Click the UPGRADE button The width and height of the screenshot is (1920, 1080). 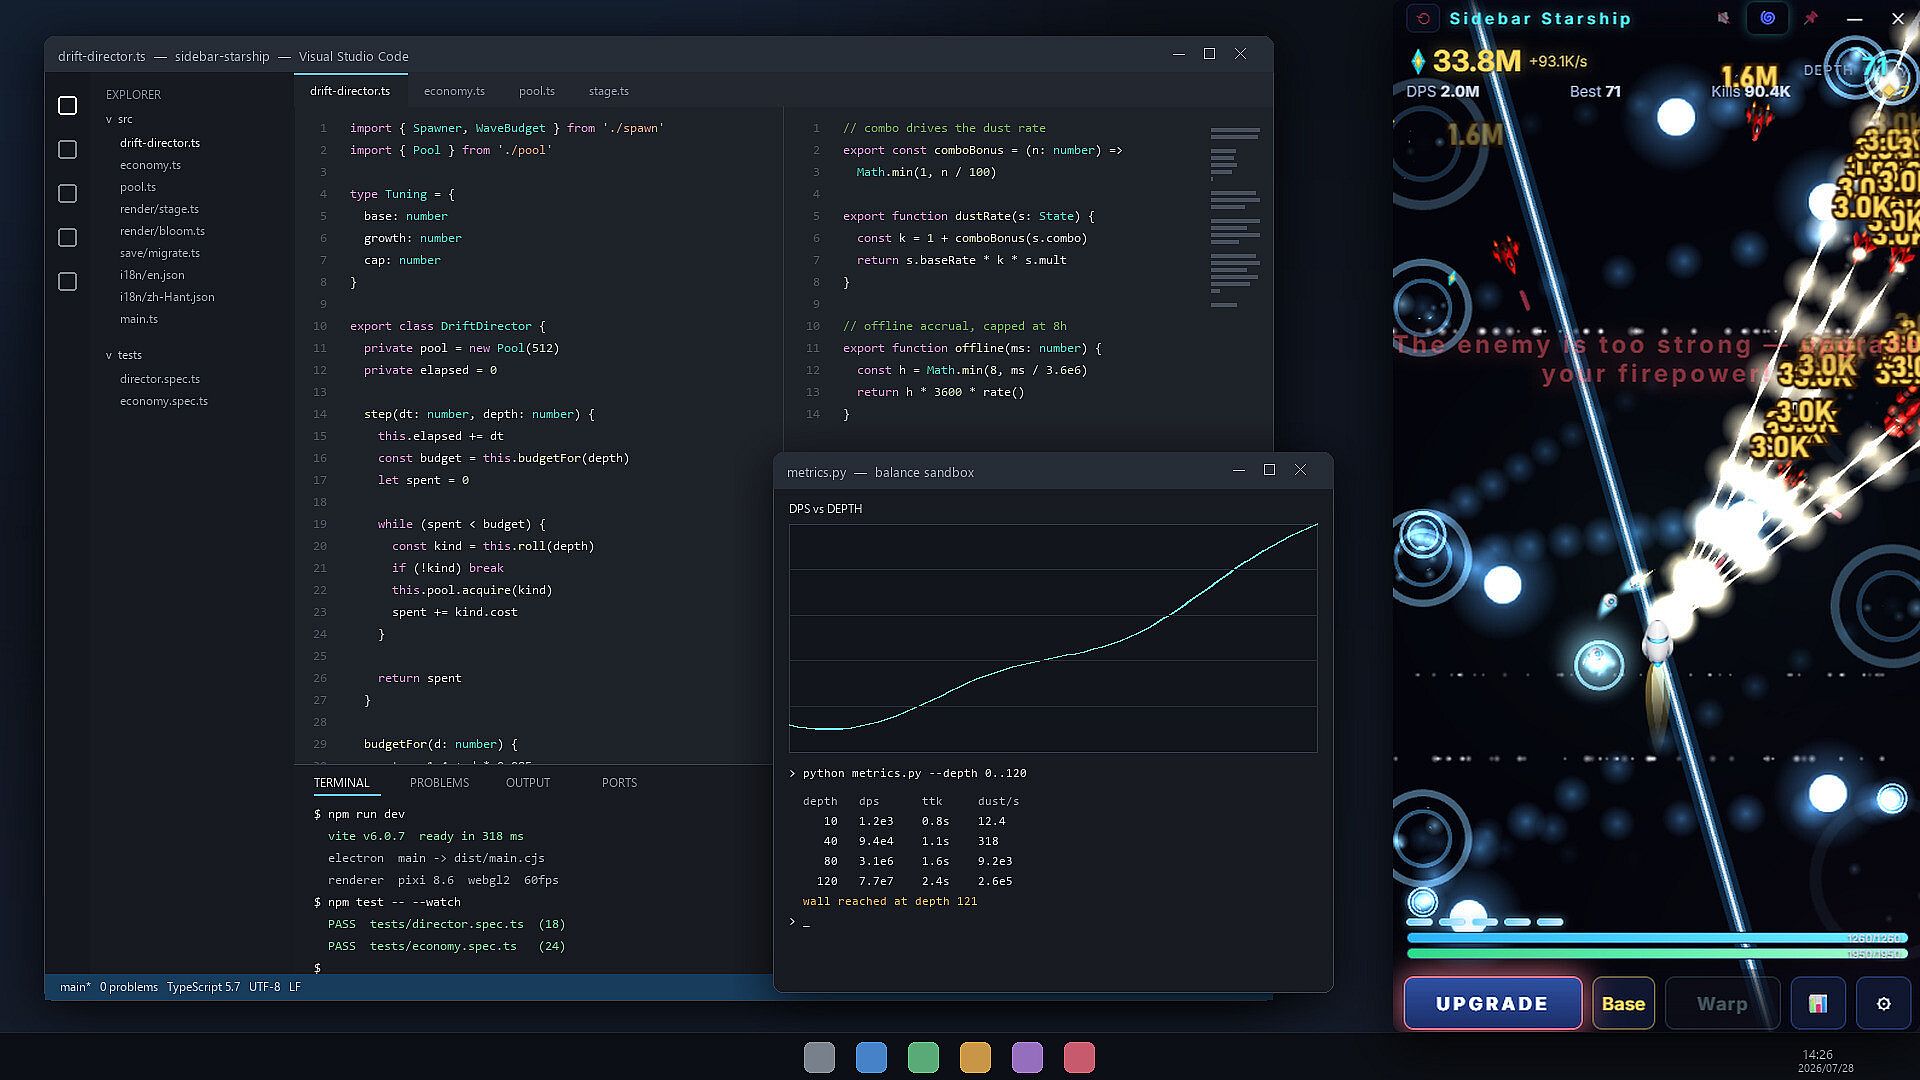point(1492,1003)
